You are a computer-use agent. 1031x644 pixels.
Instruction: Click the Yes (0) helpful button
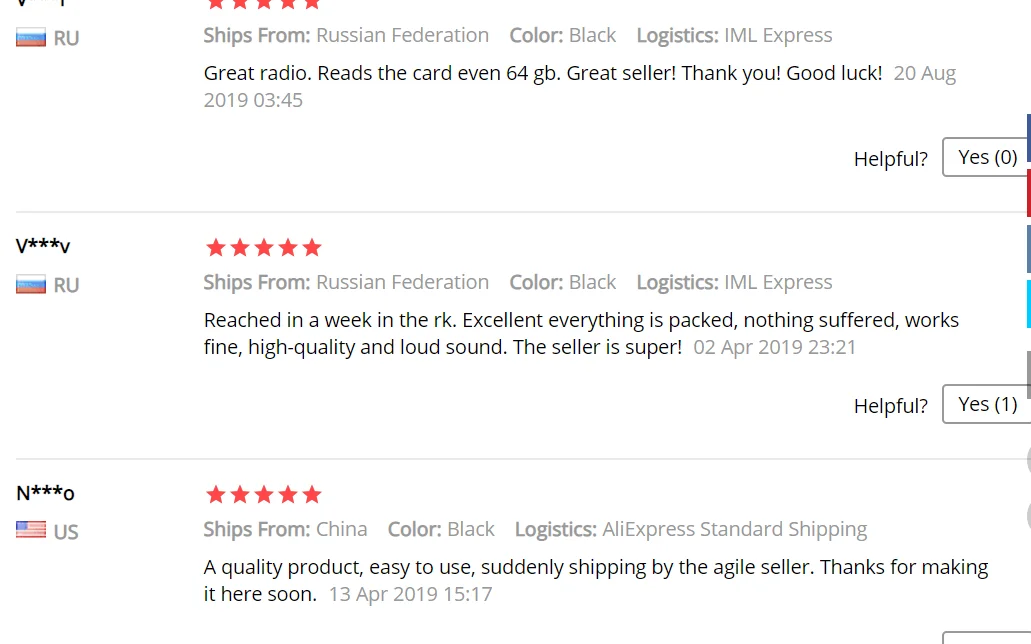coord(986,157)
